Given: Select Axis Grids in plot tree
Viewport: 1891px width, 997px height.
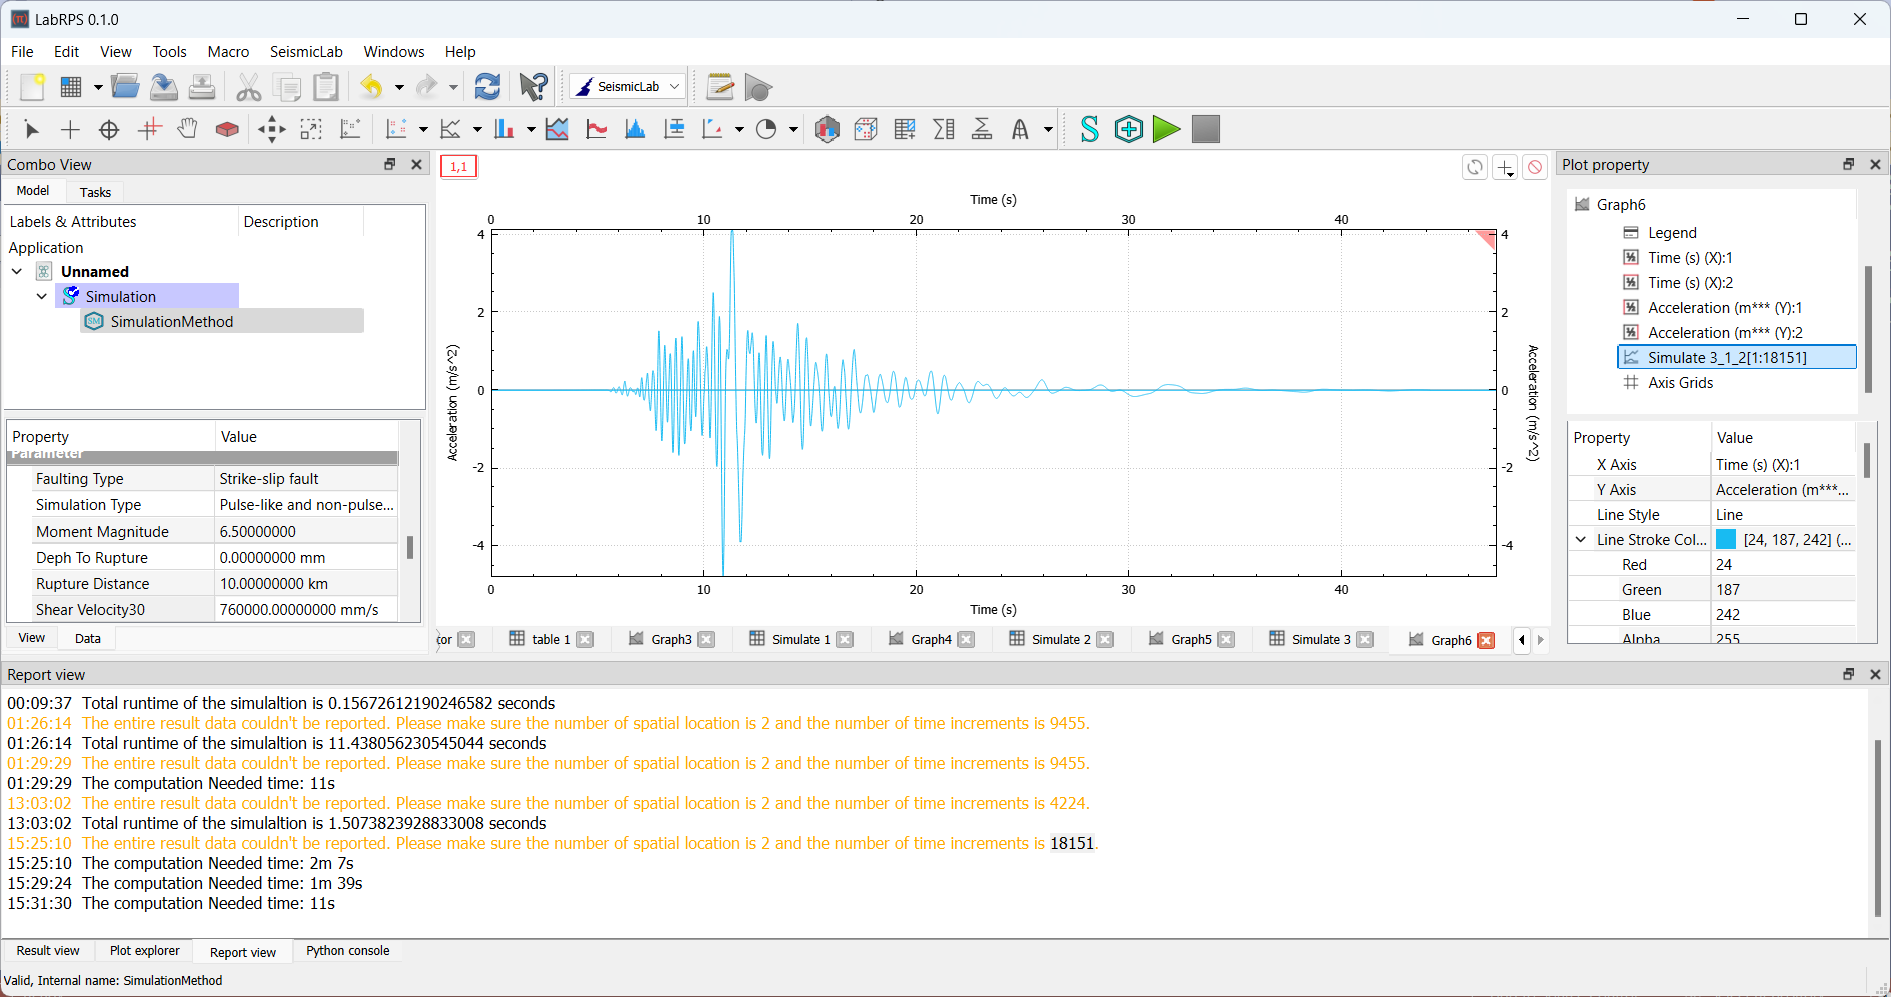Looking at the screenshot, I should click(1680, 383).
